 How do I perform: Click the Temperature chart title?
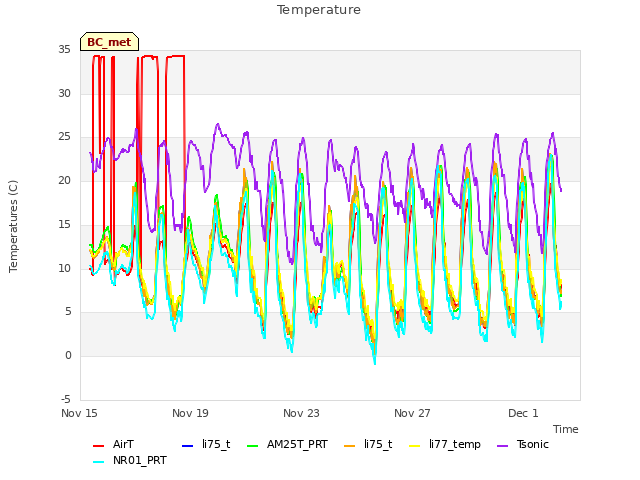319,10
